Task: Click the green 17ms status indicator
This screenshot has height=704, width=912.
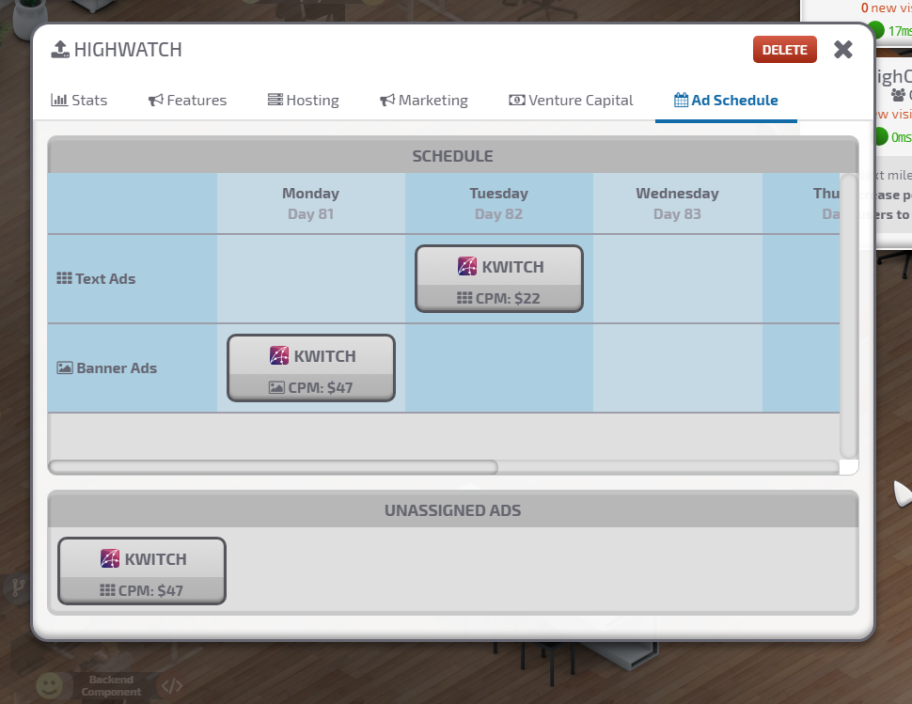Action: tap(875, 30)
